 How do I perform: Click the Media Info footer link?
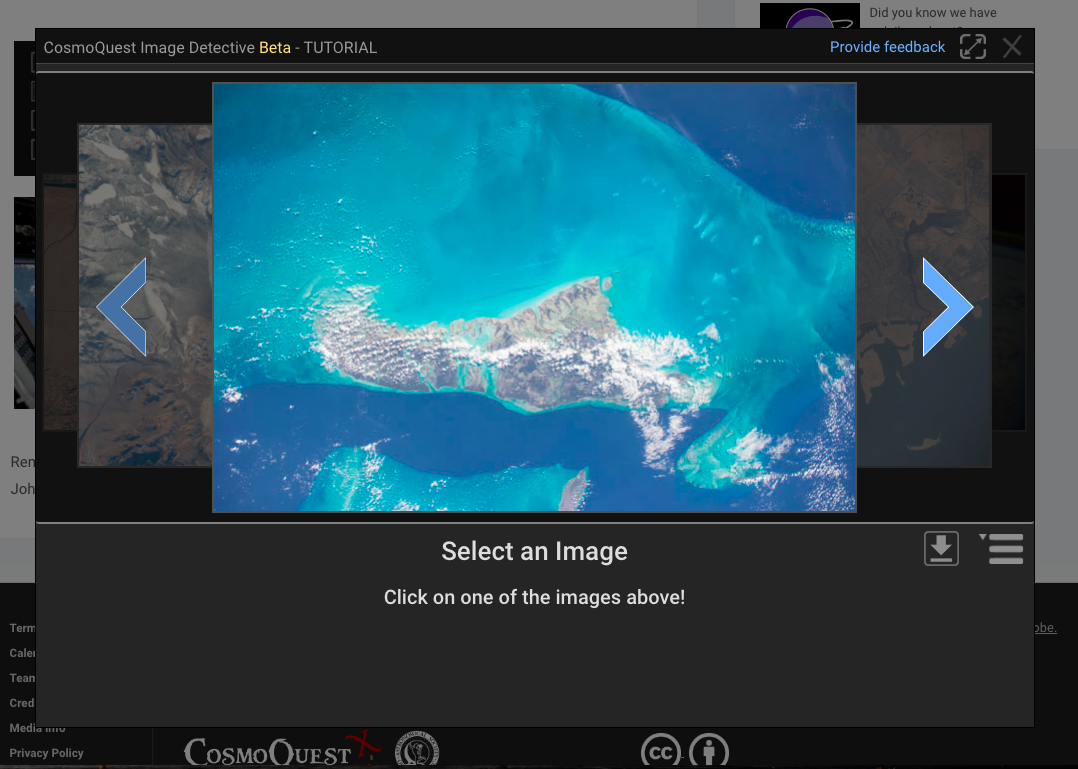coord(37,728)
